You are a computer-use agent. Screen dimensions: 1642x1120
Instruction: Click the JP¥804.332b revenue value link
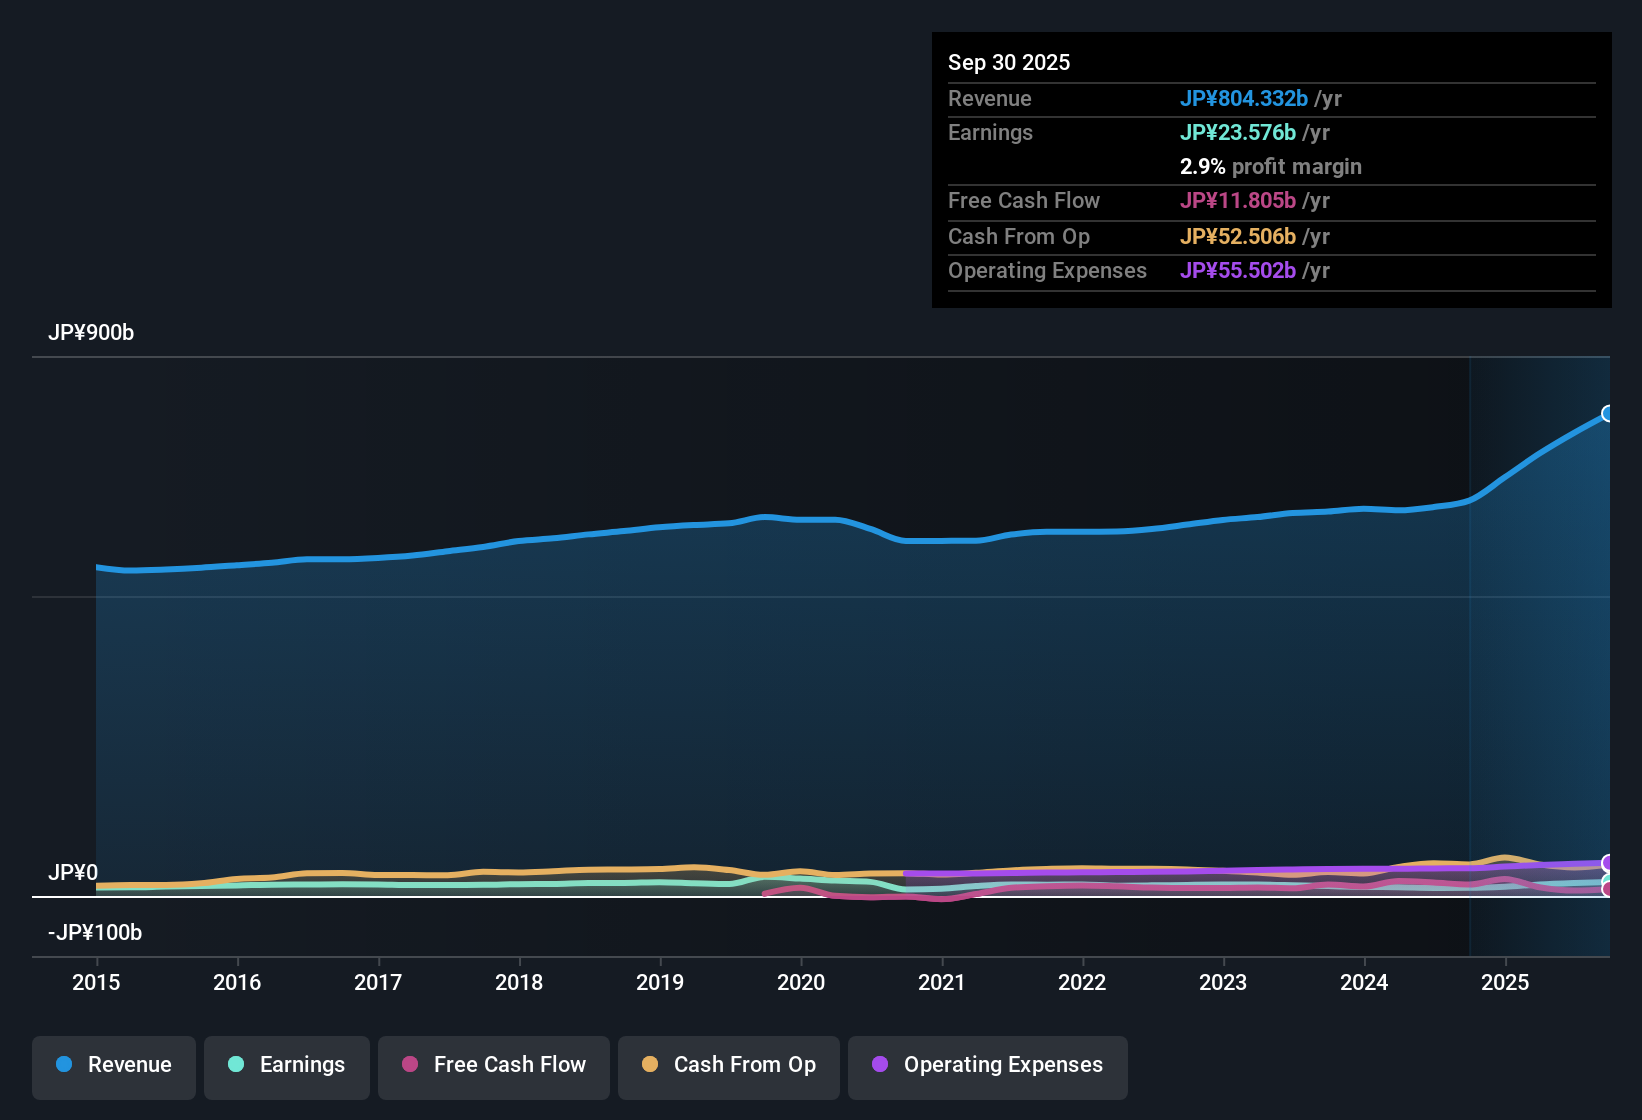coord(1245,99)
